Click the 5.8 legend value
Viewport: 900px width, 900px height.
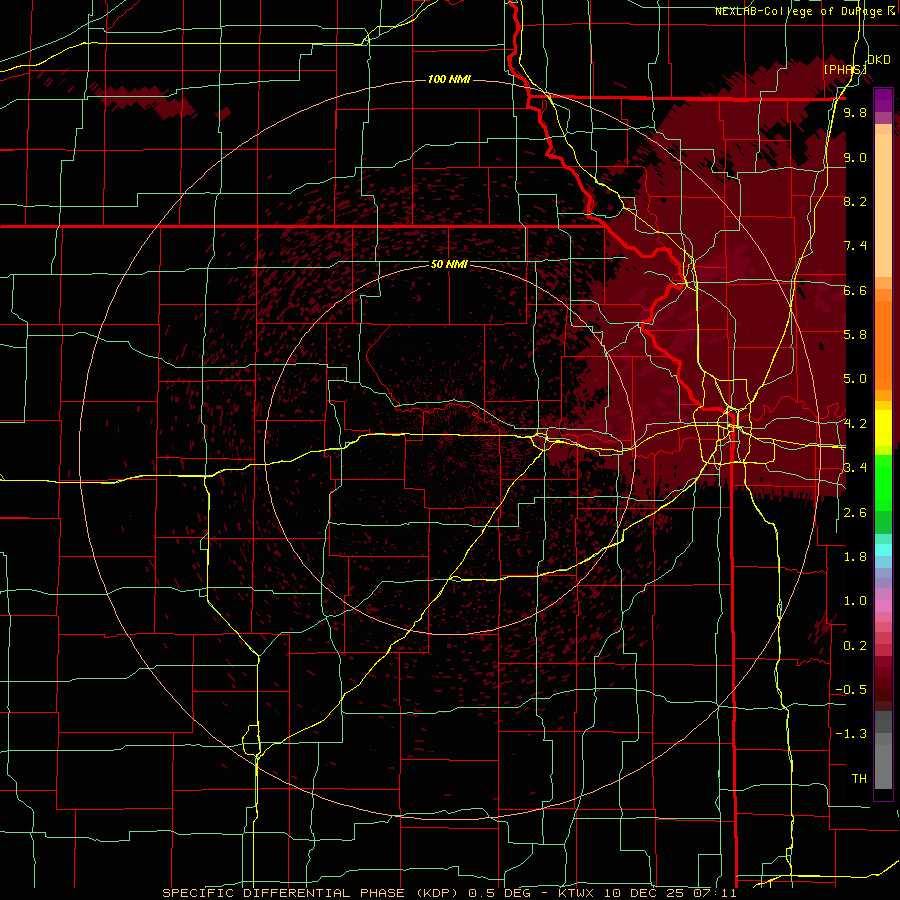pyautogui.click(x=855, y=335)
